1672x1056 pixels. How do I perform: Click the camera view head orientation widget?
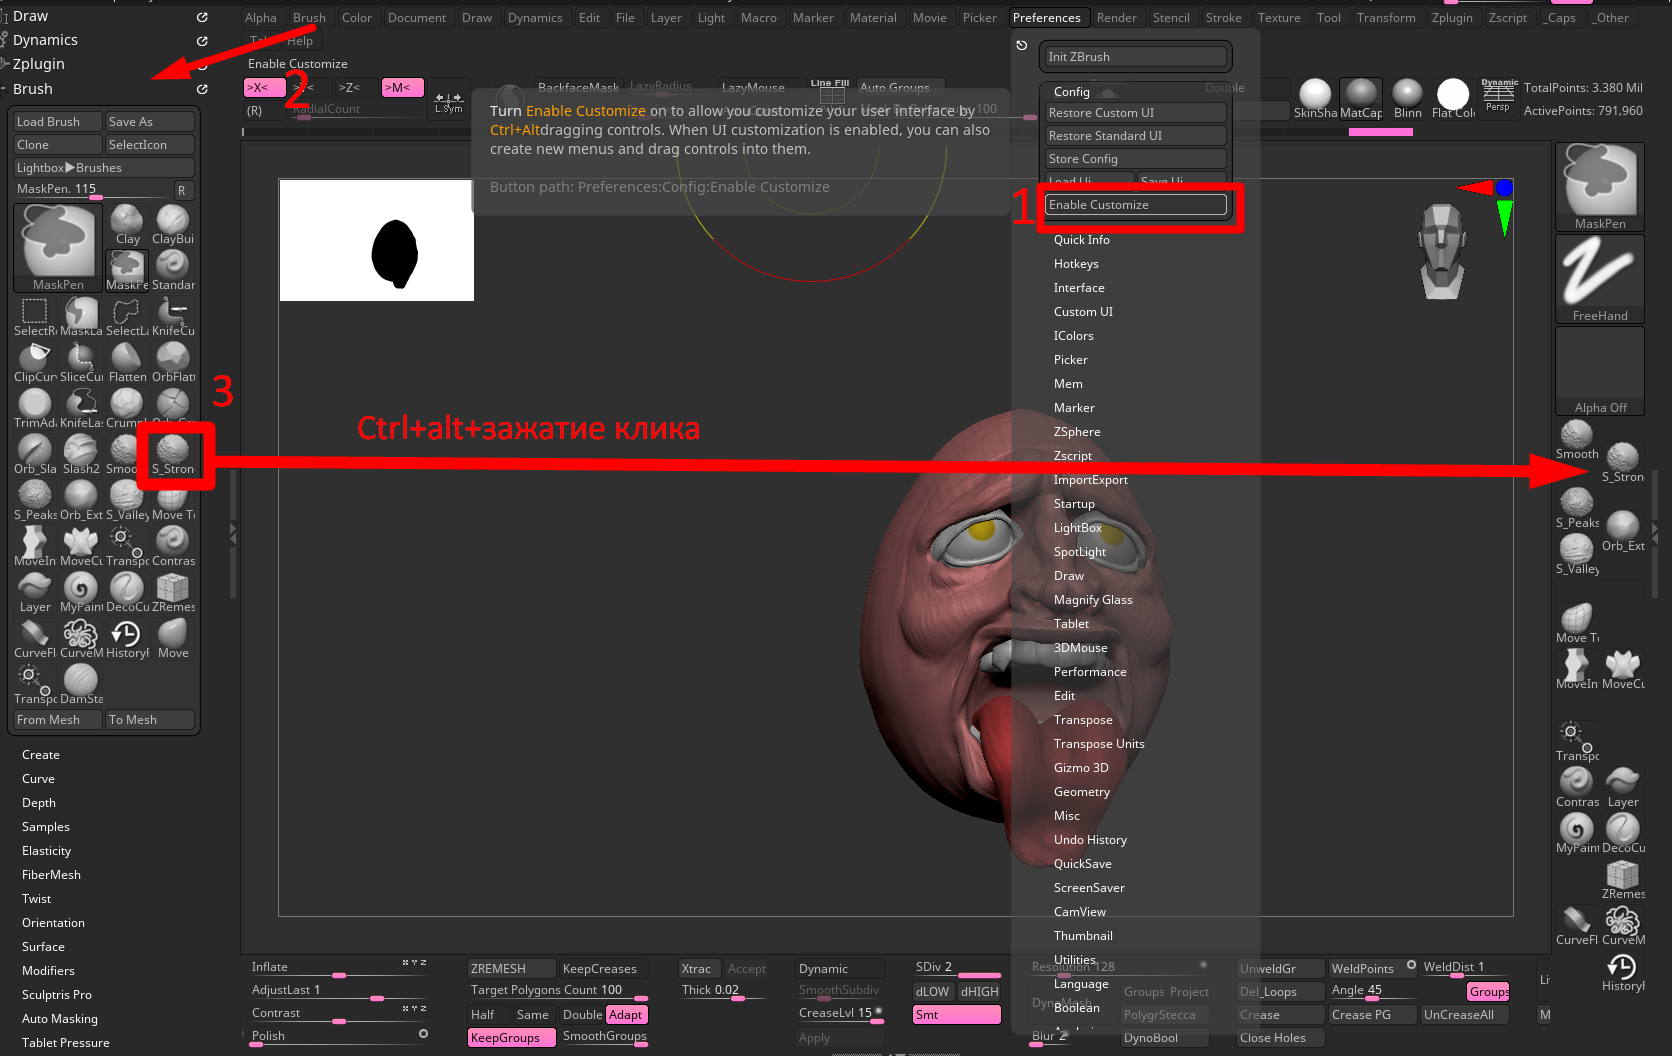tap(1441, 251)
